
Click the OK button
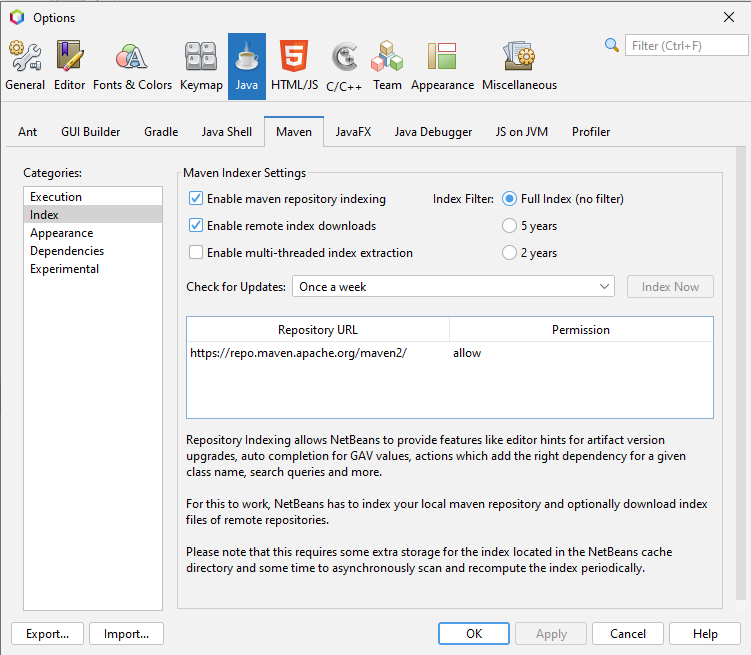474,634
